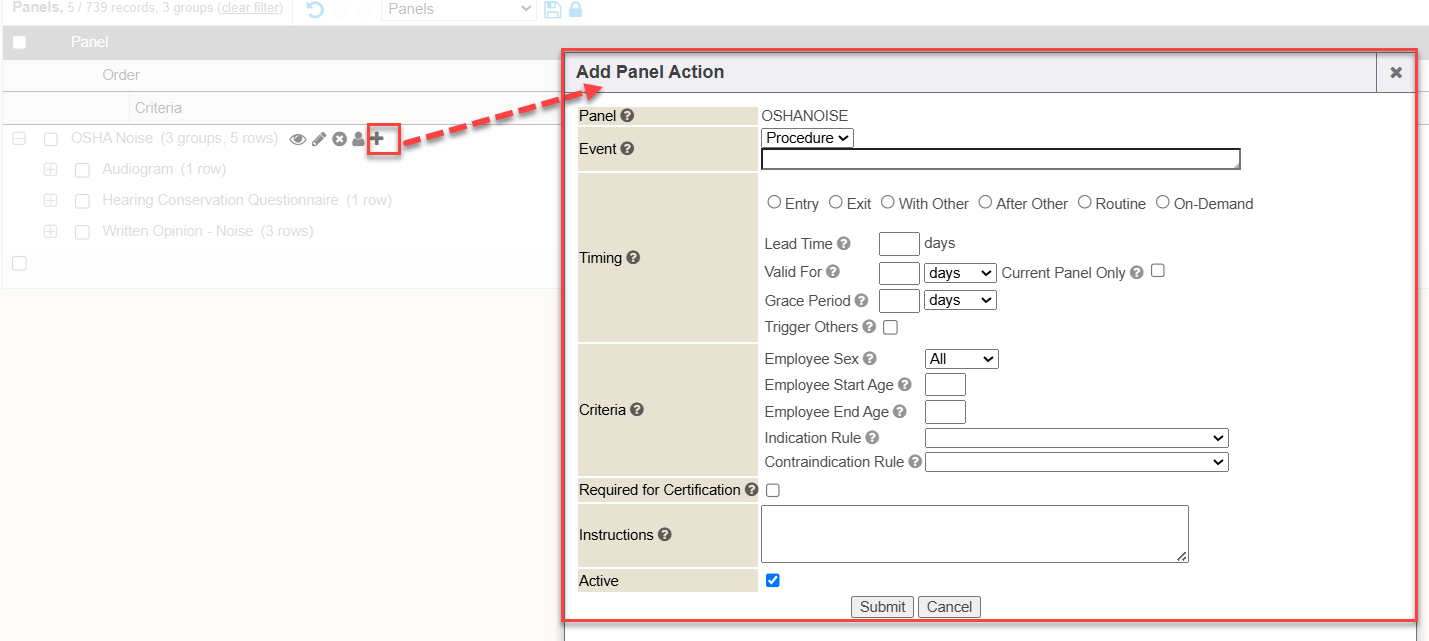The width and height of the screenshot is (1429, 641).
Task: Enable the Required for Certification checkbox
Action: pos(773,490)
